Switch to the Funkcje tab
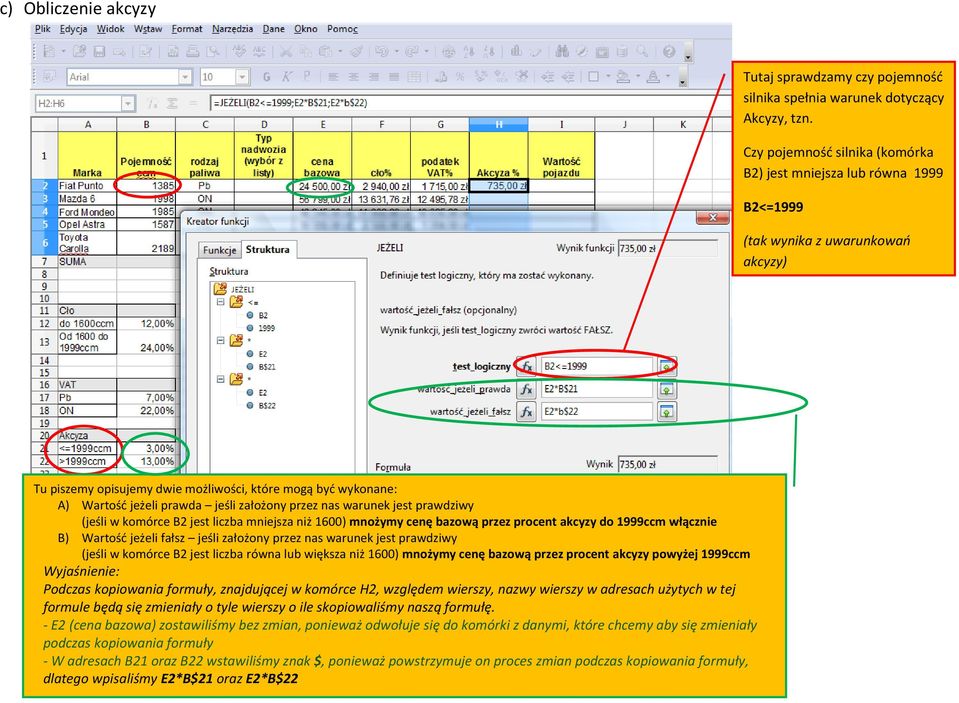The image size is (959, 703). pos(220,250)
